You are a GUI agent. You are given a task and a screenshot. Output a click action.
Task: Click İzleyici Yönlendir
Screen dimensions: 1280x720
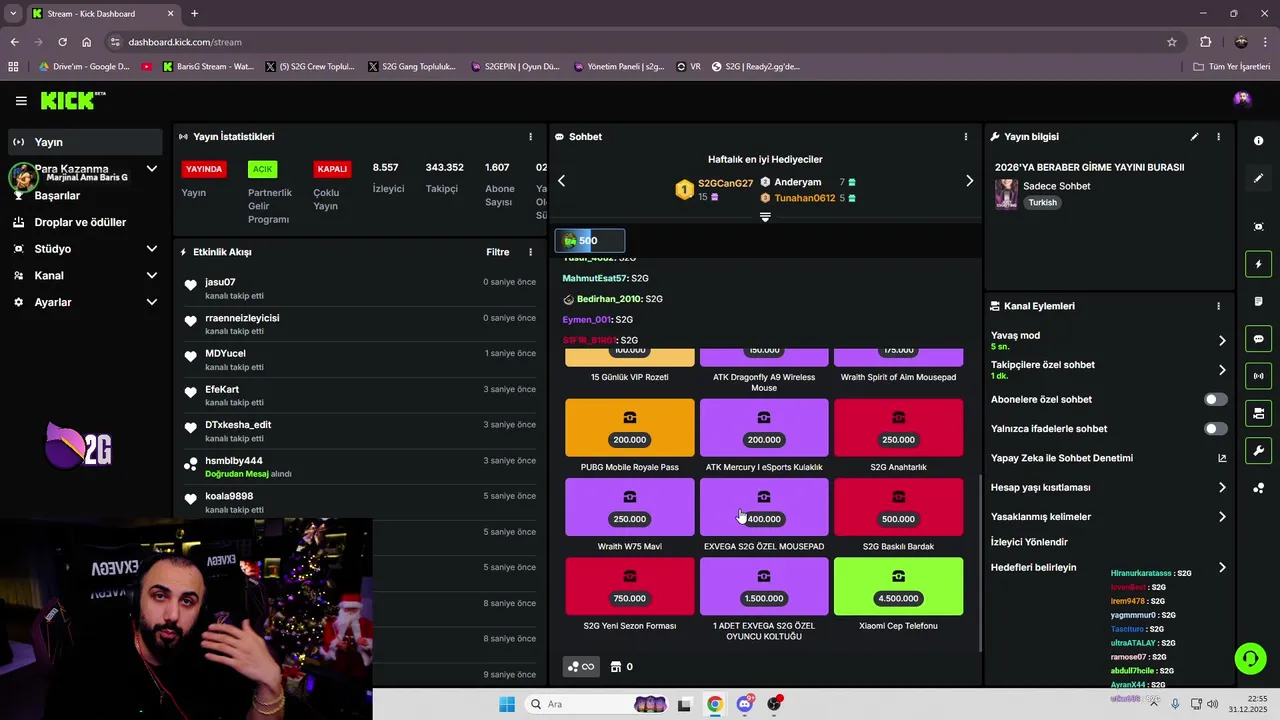pos(1029,542)
